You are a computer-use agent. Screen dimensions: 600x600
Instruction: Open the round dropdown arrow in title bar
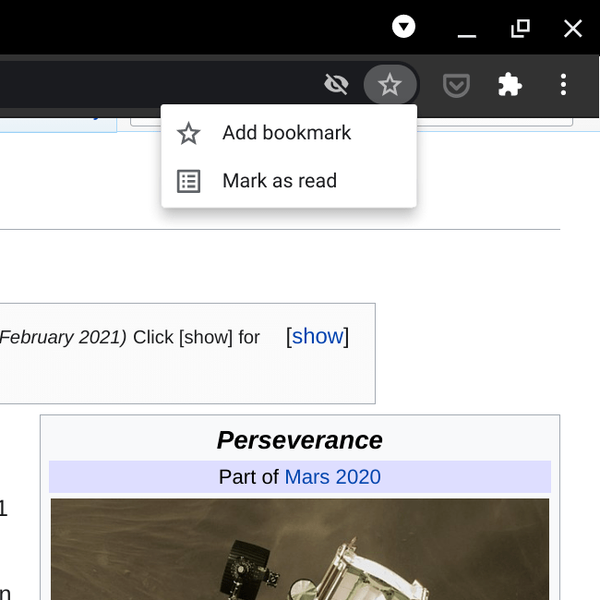[x=403, y=27]
